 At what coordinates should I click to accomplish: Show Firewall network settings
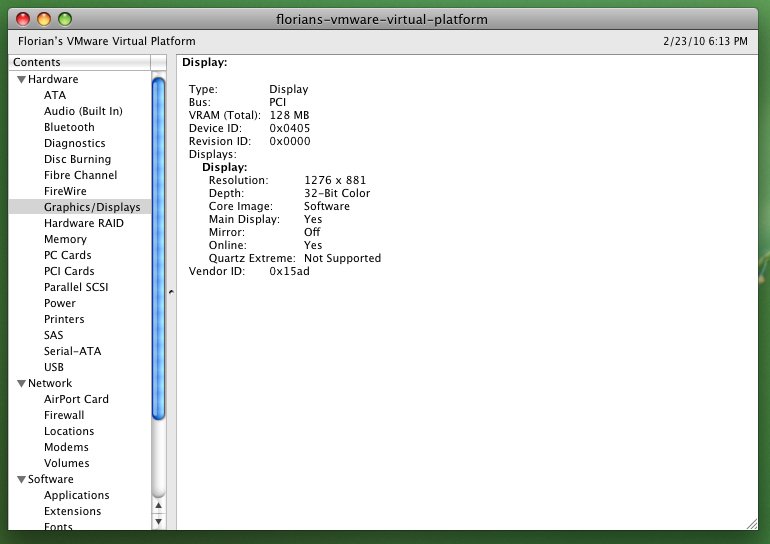coord(64,416)
